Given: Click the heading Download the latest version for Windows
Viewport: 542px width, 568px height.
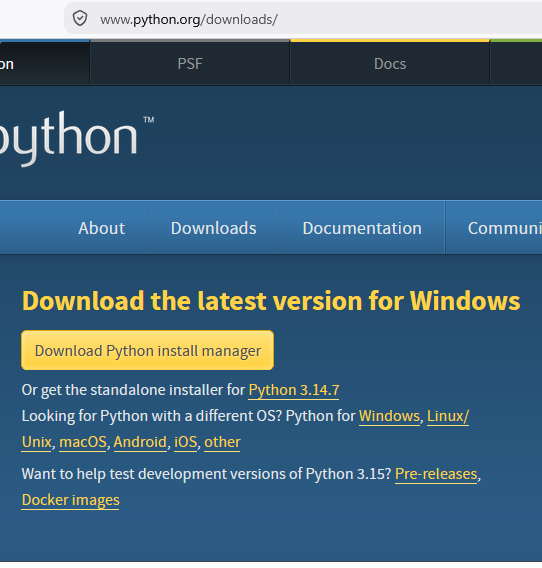Looking at the screenshot, I should click(x=271, y=301).
